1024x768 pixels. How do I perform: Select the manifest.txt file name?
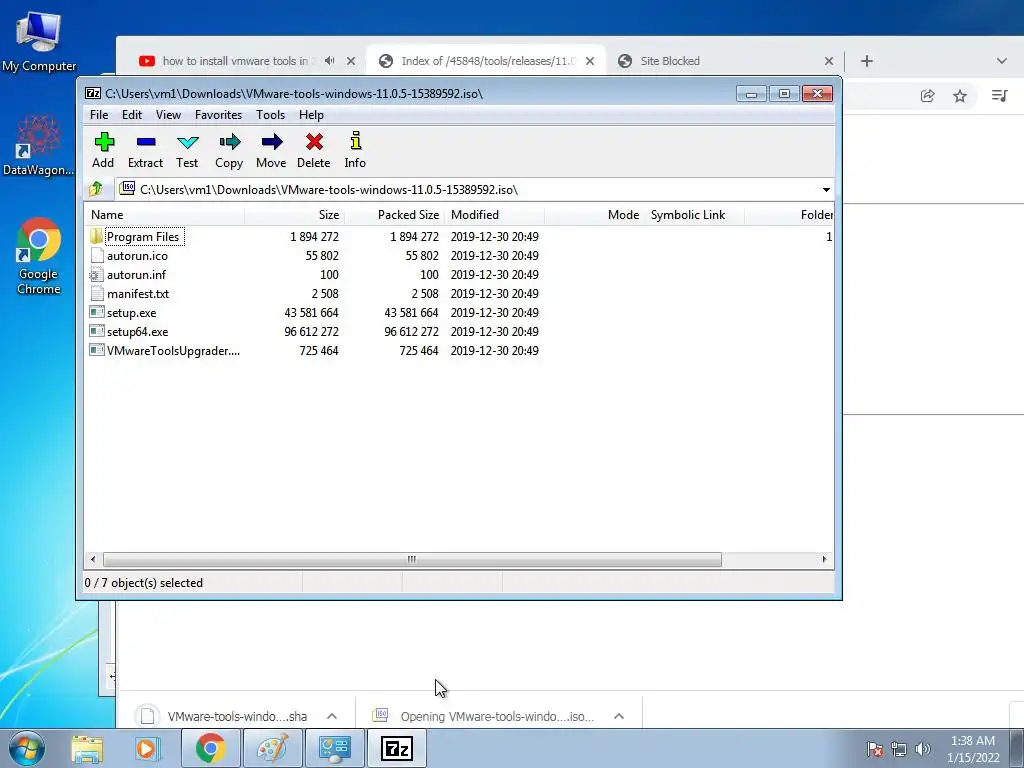coord(138,294)
